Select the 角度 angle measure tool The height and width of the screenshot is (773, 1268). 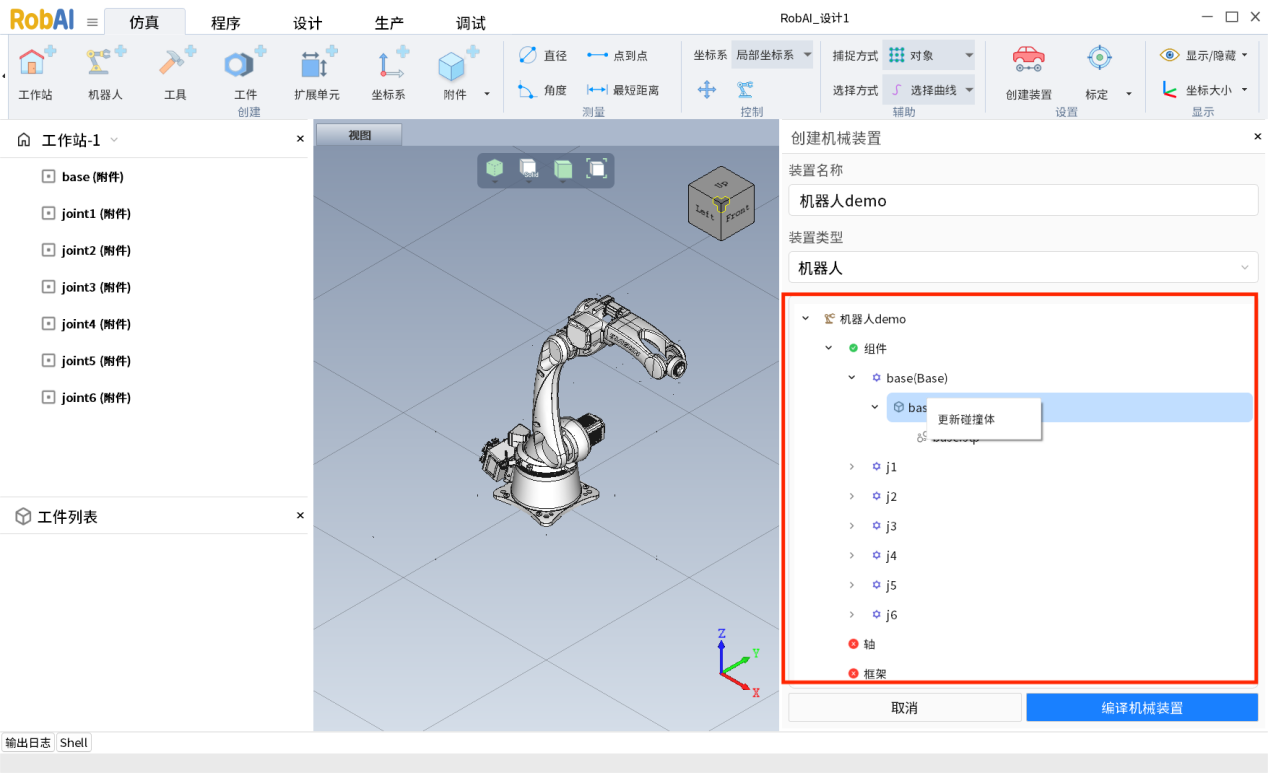tap(543, 90)
